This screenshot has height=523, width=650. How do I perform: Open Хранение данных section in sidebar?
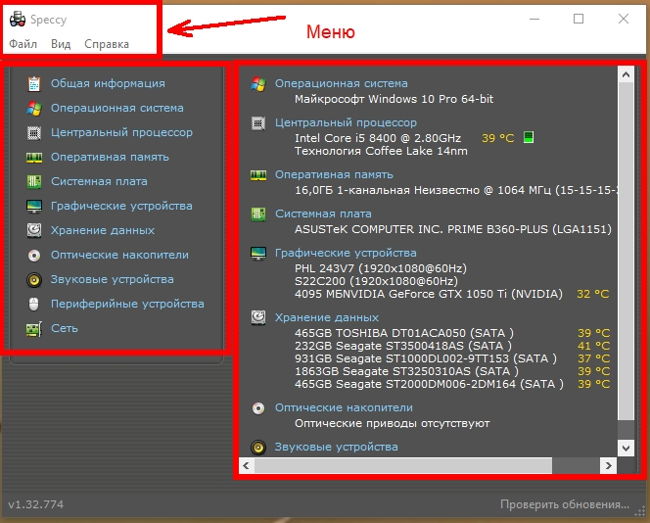click(102, 230)
